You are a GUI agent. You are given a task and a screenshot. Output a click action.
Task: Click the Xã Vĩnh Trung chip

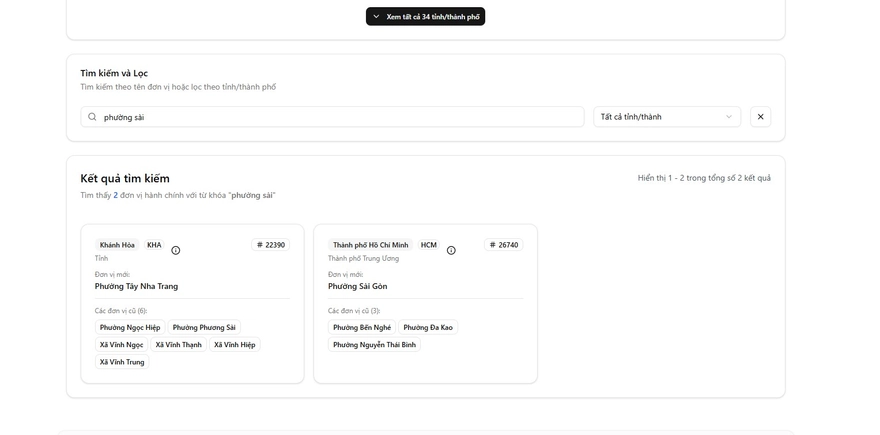click(x=122, y=362)
